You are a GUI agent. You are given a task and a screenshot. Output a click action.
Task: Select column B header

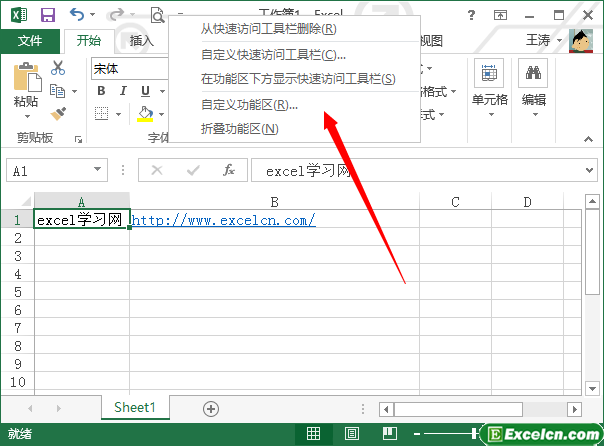pyautogui.click(x=274, y=201)
